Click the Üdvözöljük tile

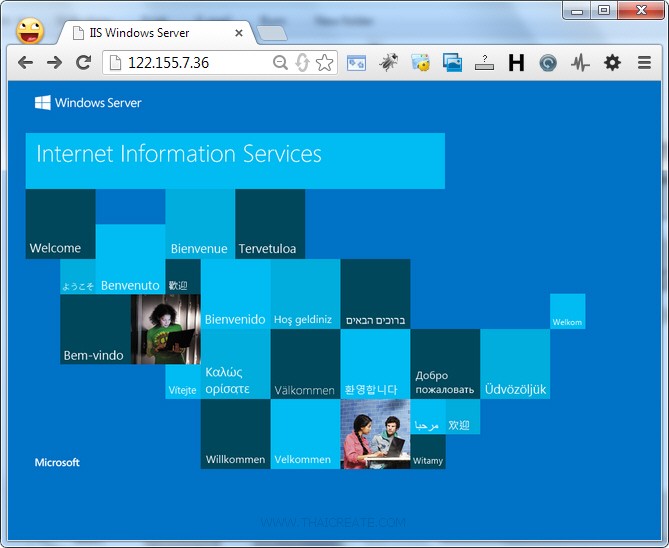(x=515, y=364)
